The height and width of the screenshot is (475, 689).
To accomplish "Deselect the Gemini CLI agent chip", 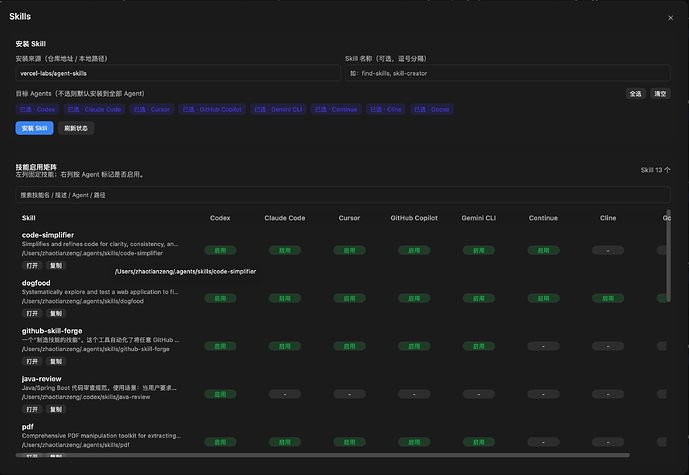I will (x=278, y=109).
